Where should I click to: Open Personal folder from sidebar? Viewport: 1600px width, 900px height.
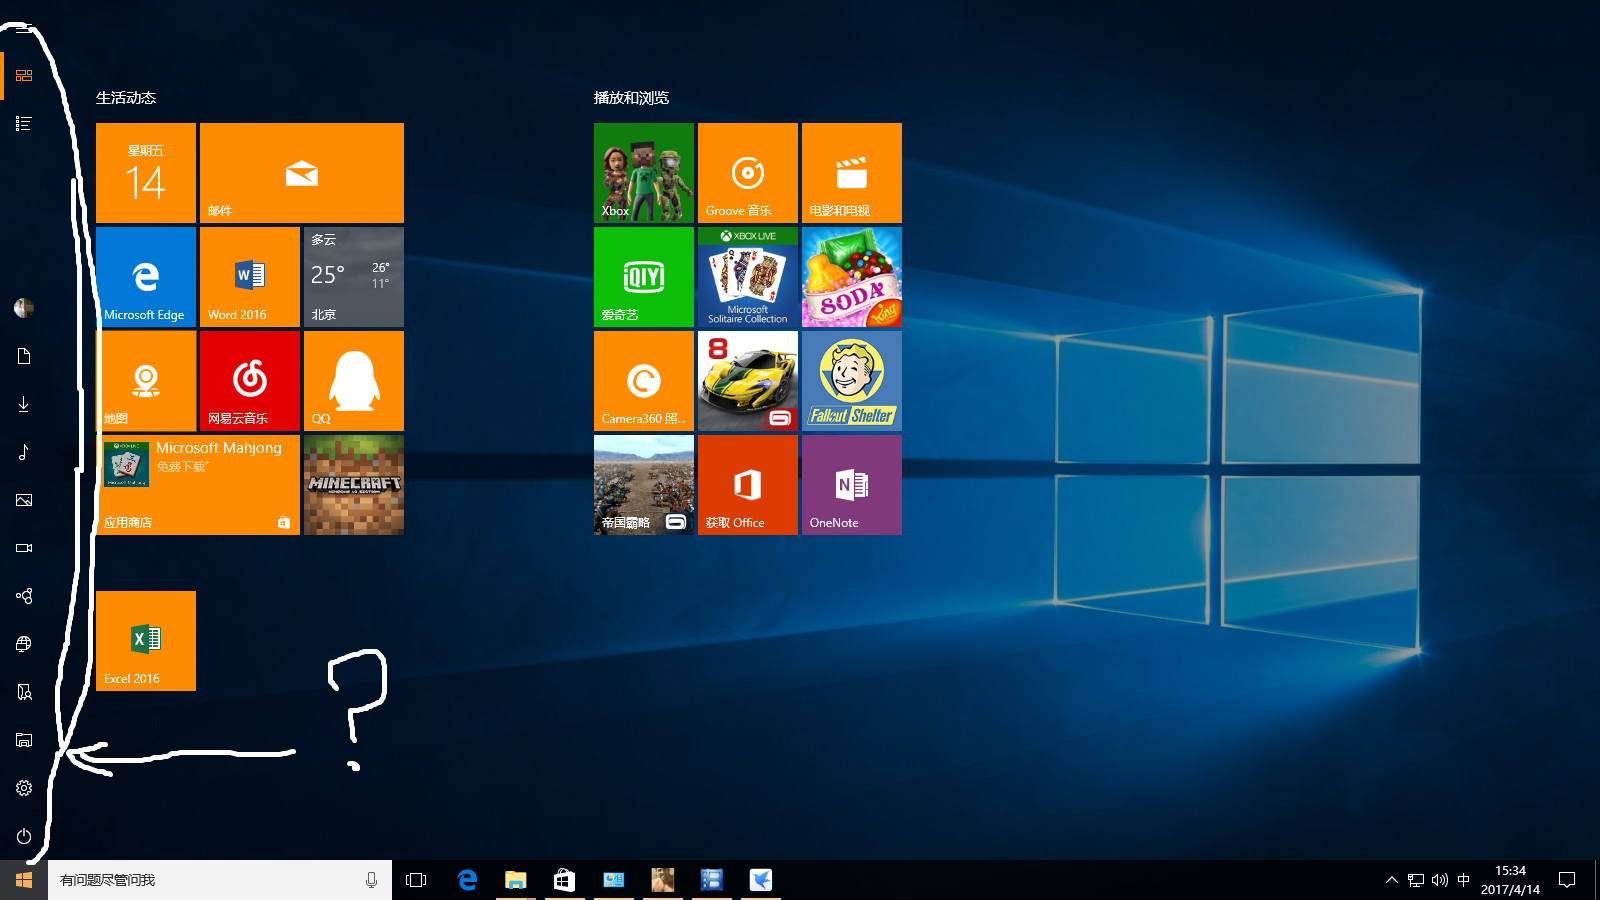24,692
